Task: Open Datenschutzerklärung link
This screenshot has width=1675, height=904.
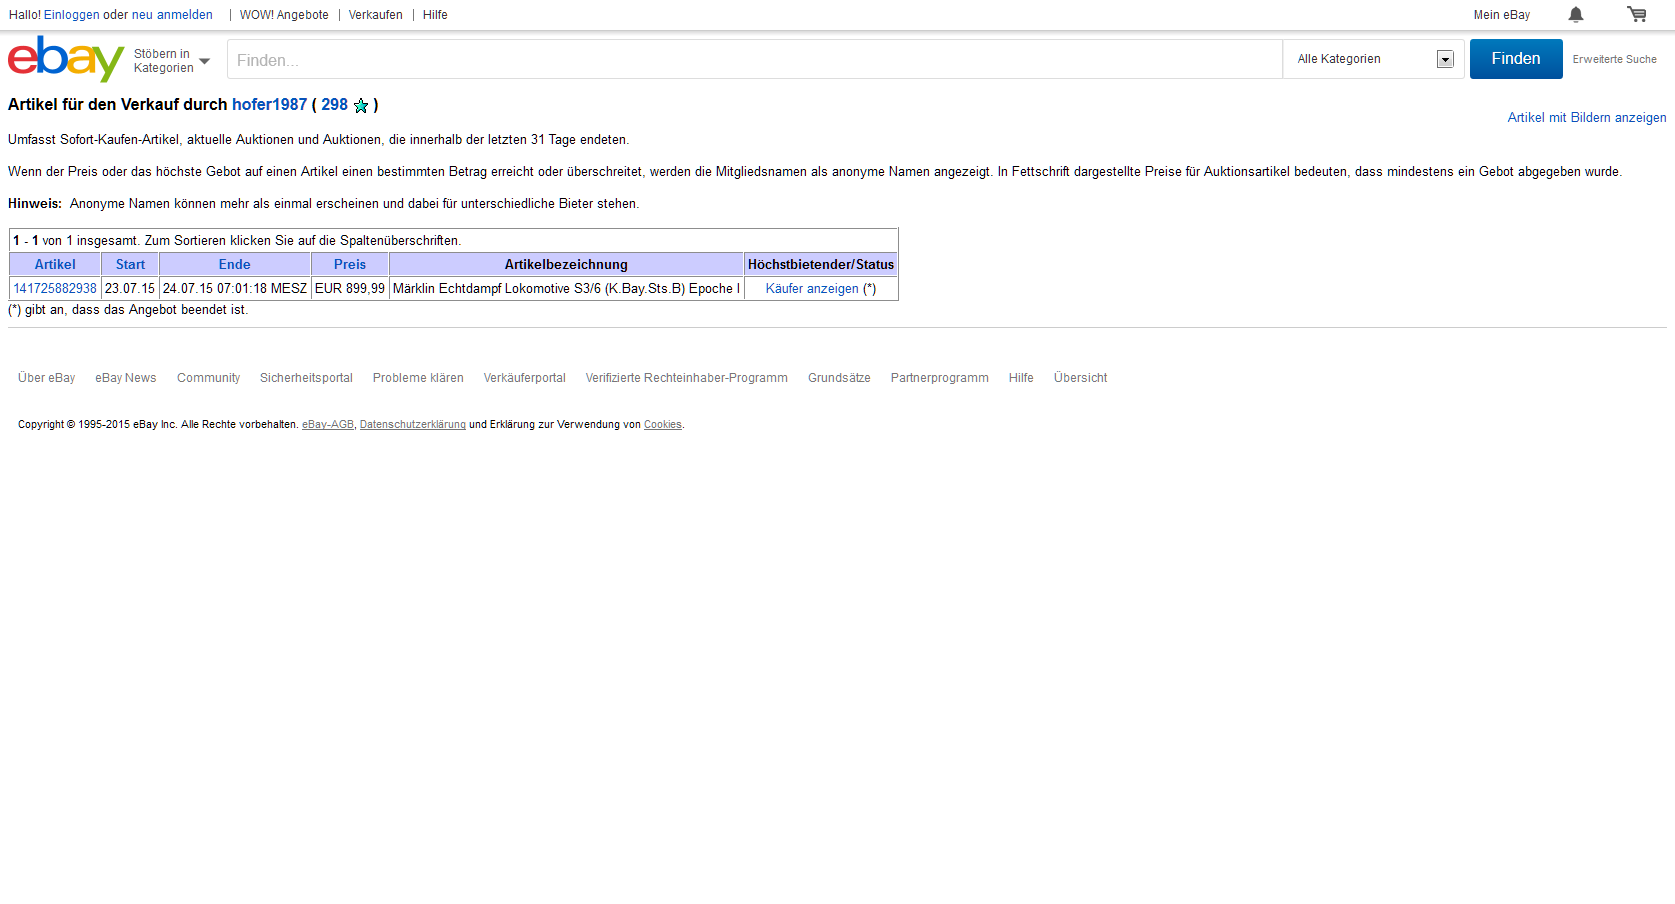Action: [x=413, y=425]
